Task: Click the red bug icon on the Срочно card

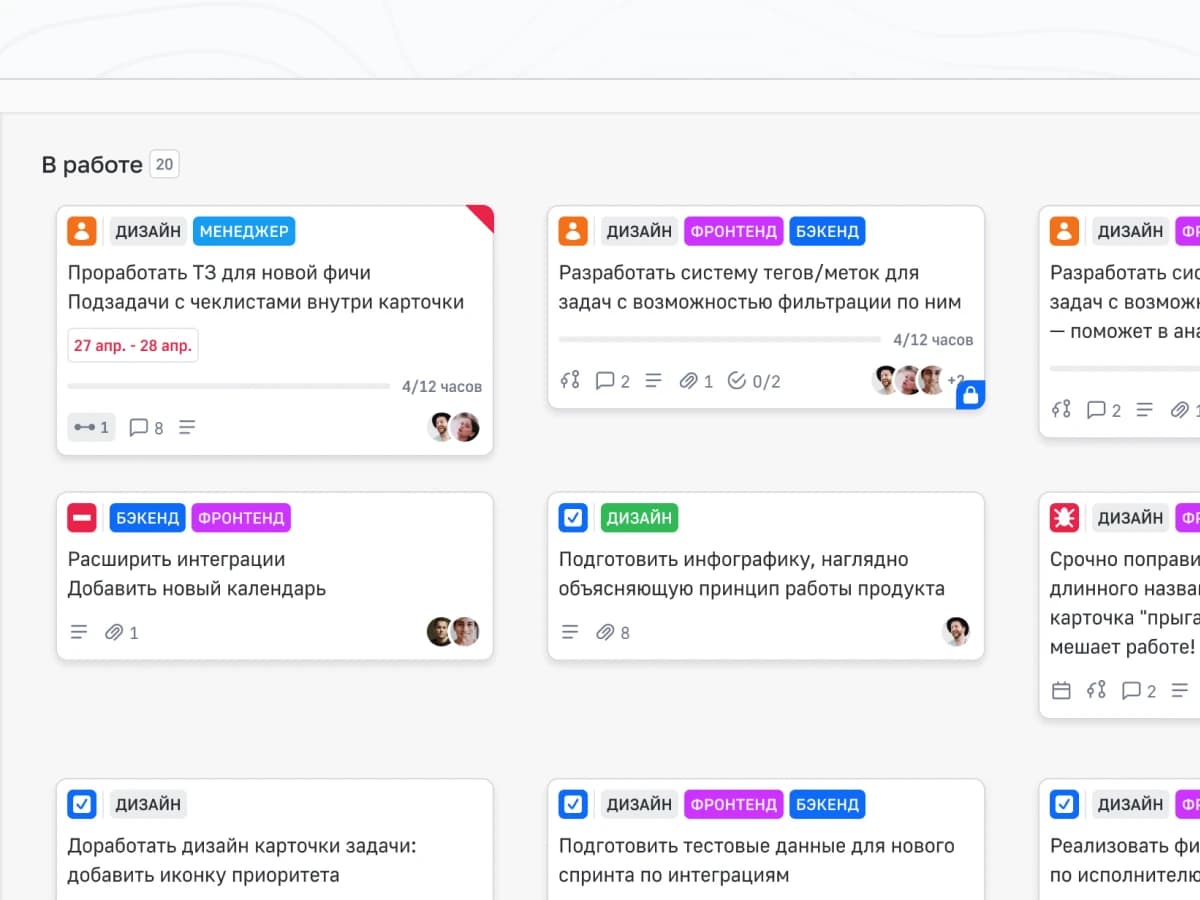Action: click(1063, 518)
